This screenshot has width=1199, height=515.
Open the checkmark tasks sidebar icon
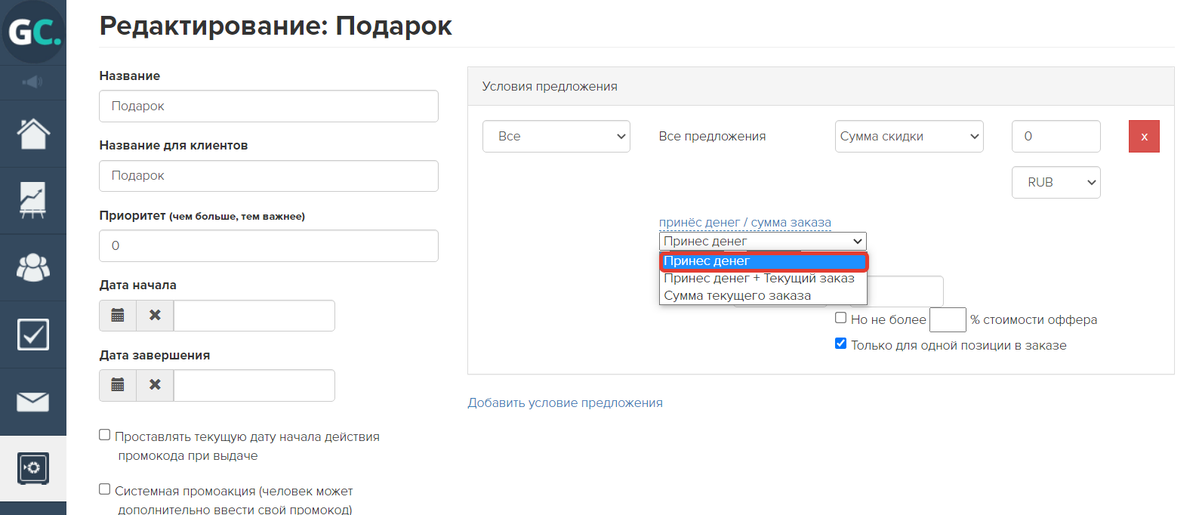pos(33,334)
